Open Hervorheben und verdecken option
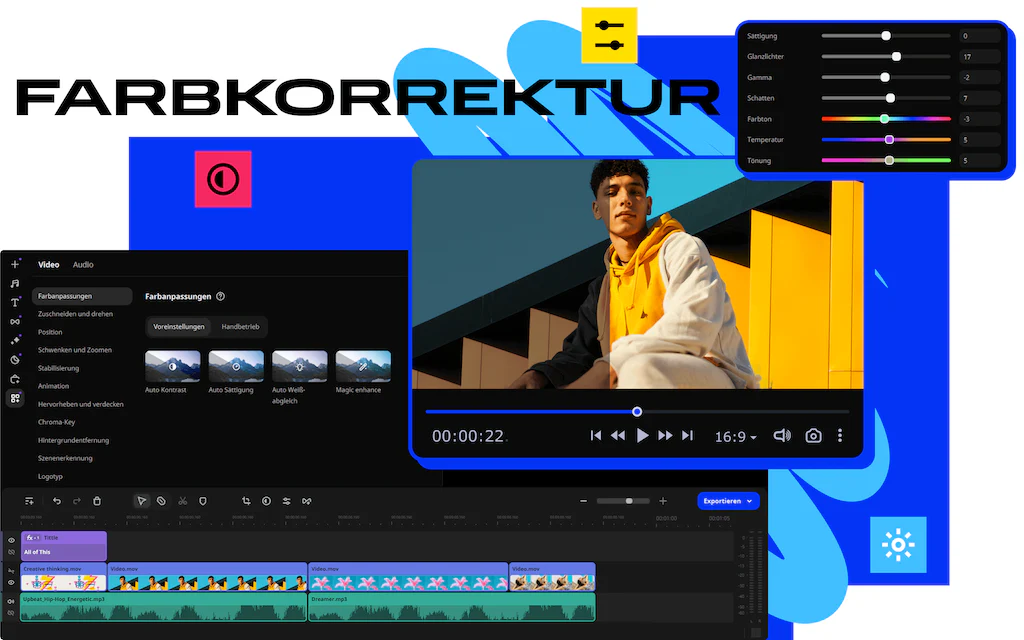The width and height of the screenshot is (1024, 640). click(x=80, y=404)
